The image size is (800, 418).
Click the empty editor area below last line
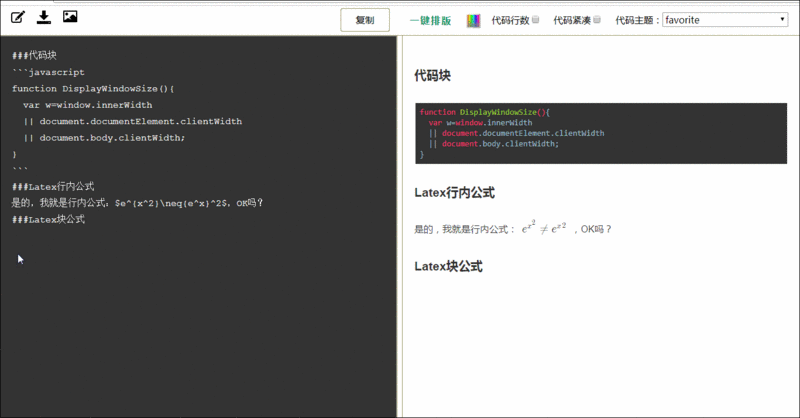(198, 322)
